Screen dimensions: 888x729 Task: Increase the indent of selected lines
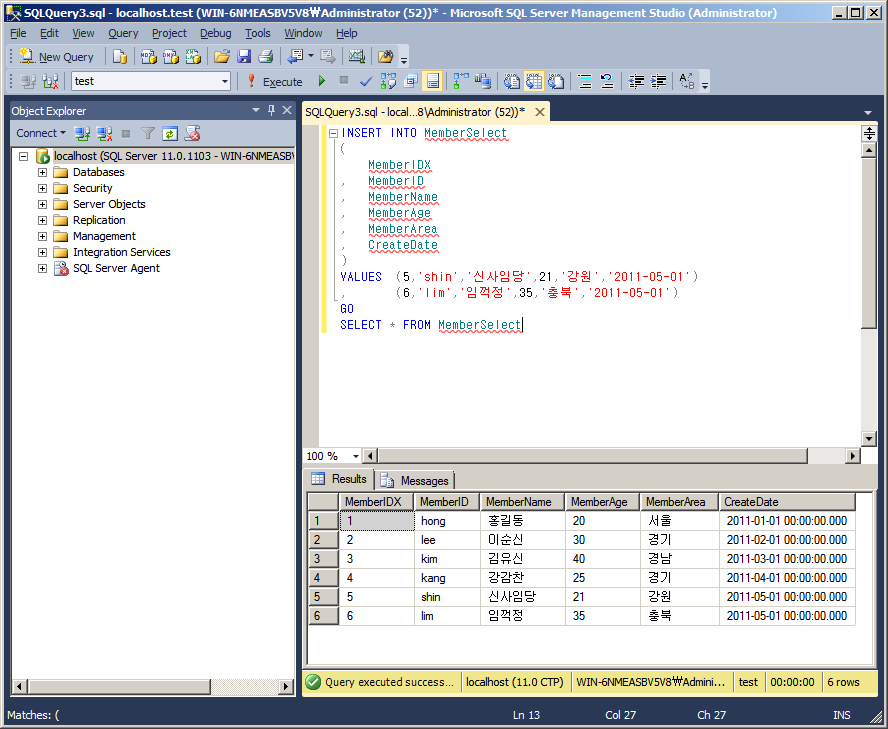coord(658,82)
